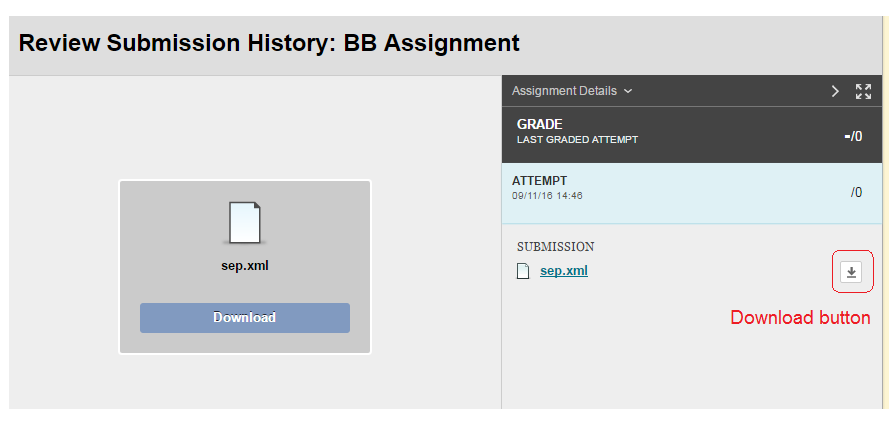Click the GRADE heading

(540, 124)
